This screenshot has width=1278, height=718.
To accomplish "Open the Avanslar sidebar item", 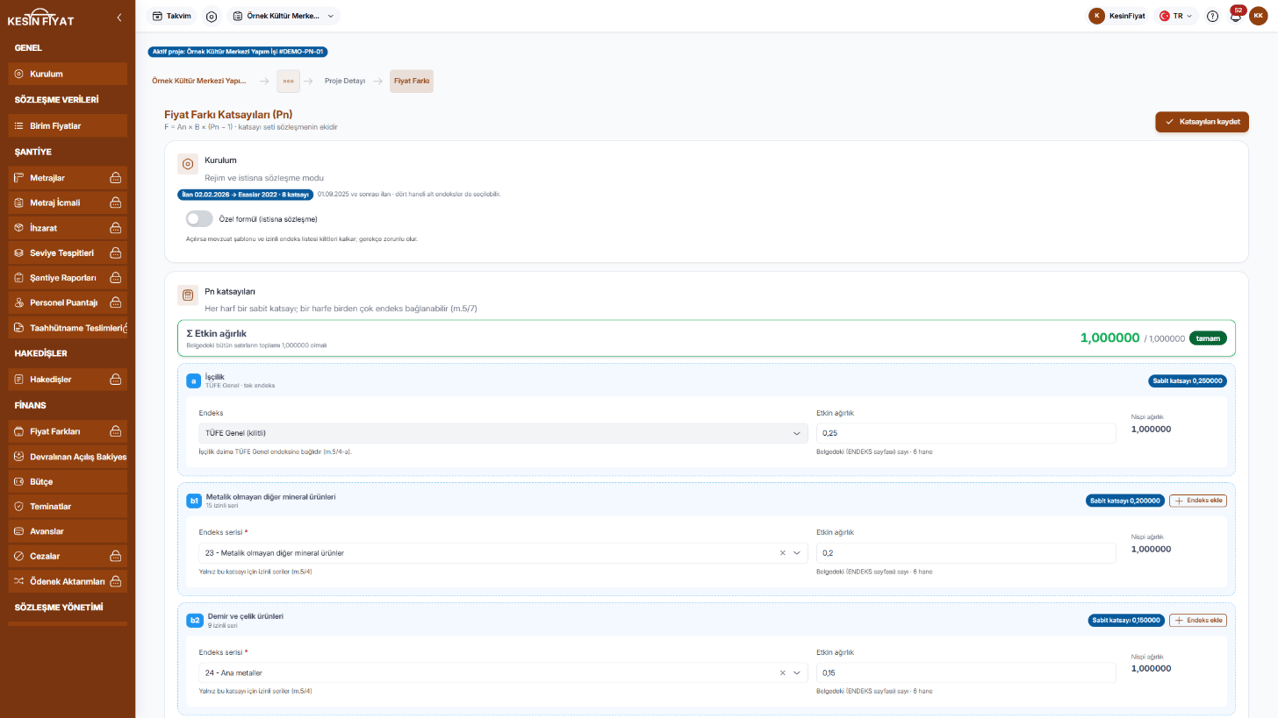I will click(x=68, y=532).
